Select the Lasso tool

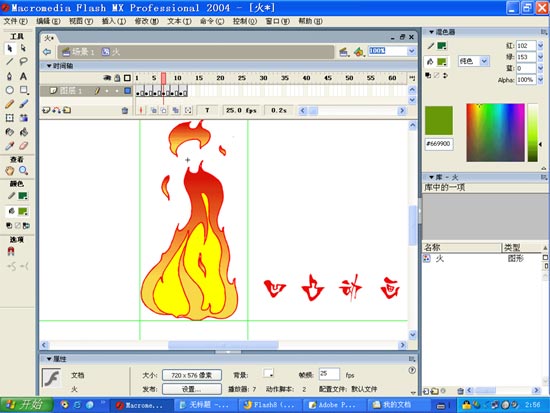[23, 62]
